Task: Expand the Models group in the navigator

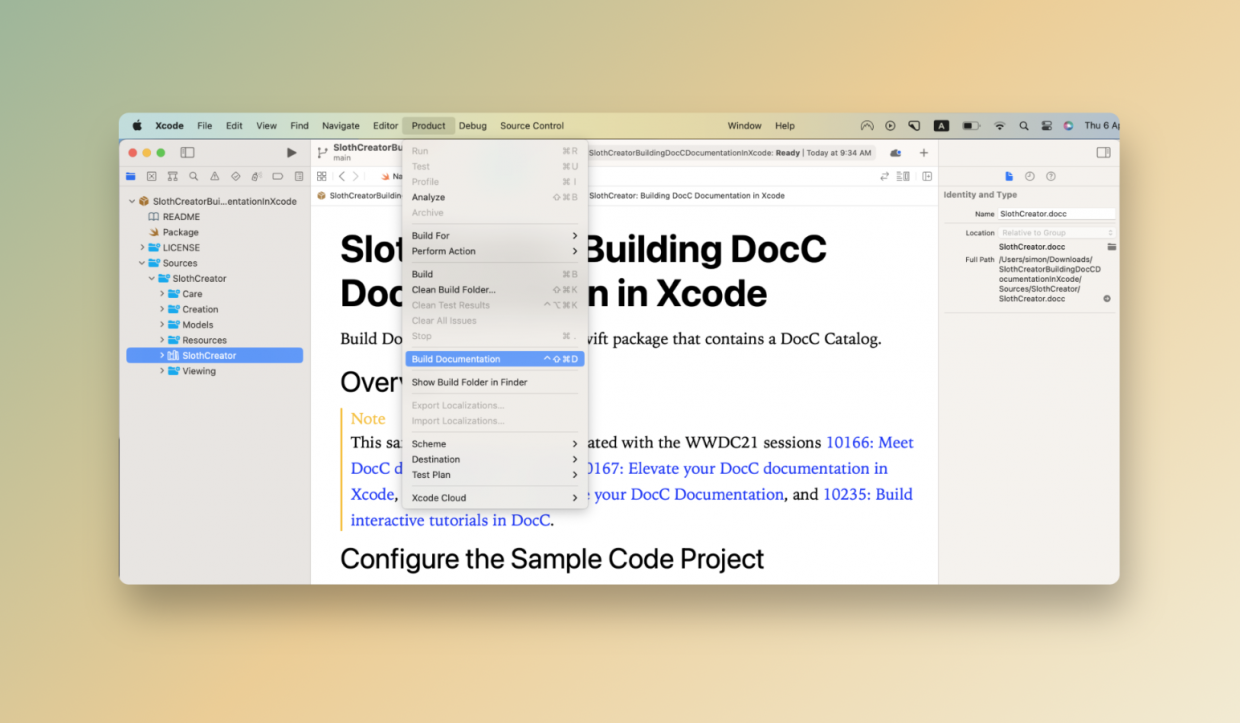Action: tap(161, 324)
